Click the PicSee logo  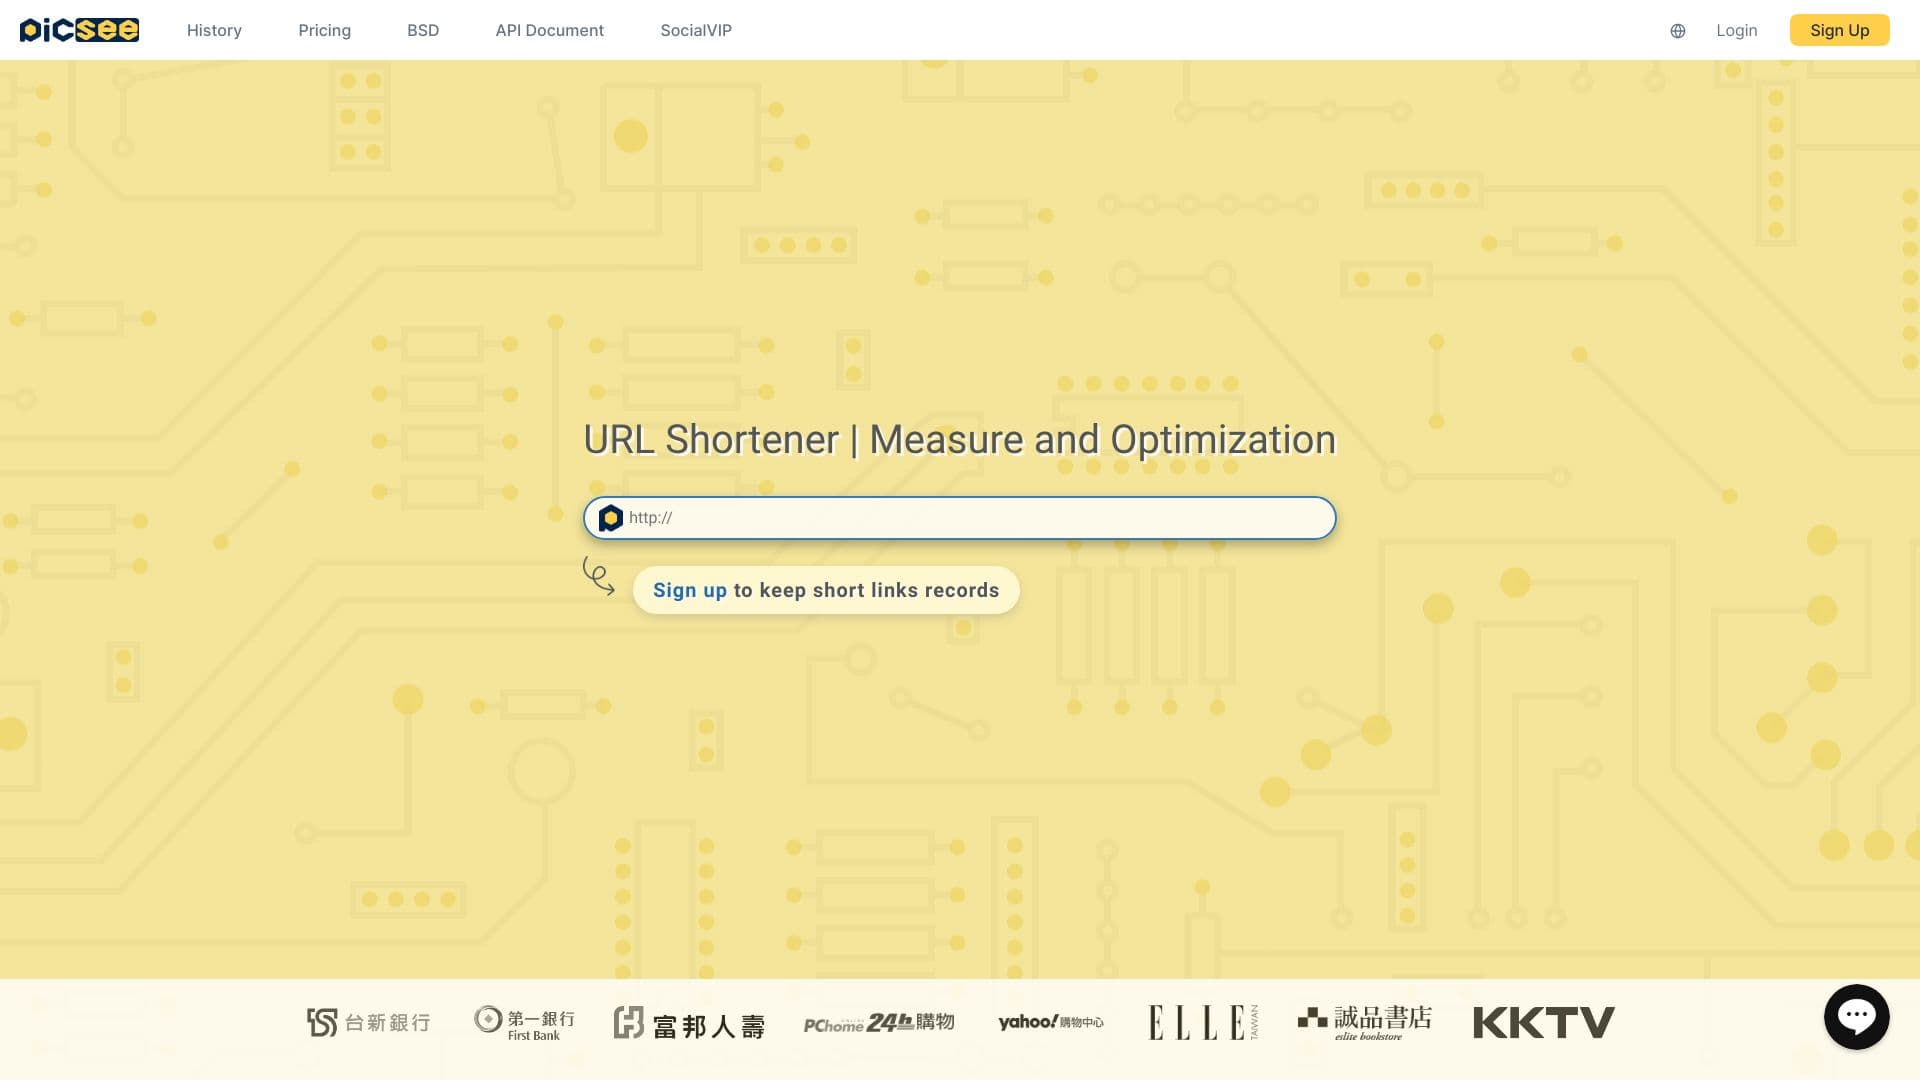click(x=80, y=29)
